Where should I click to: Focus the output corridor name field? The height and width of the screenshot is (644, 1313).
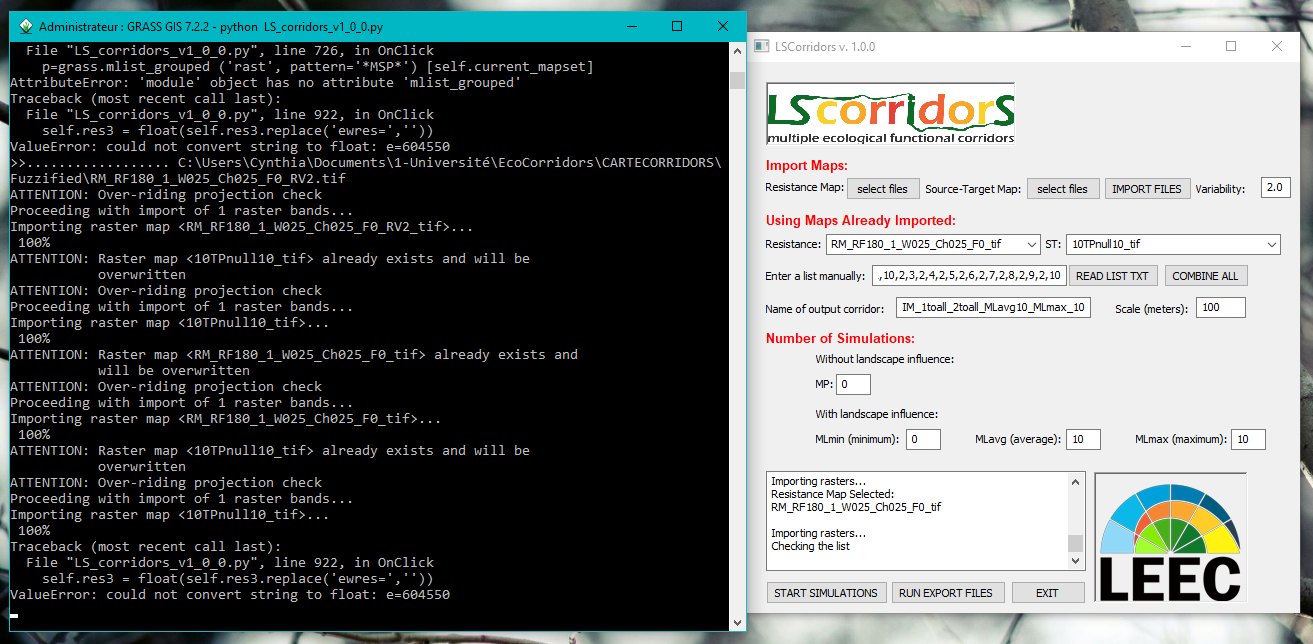pos(993,308)
